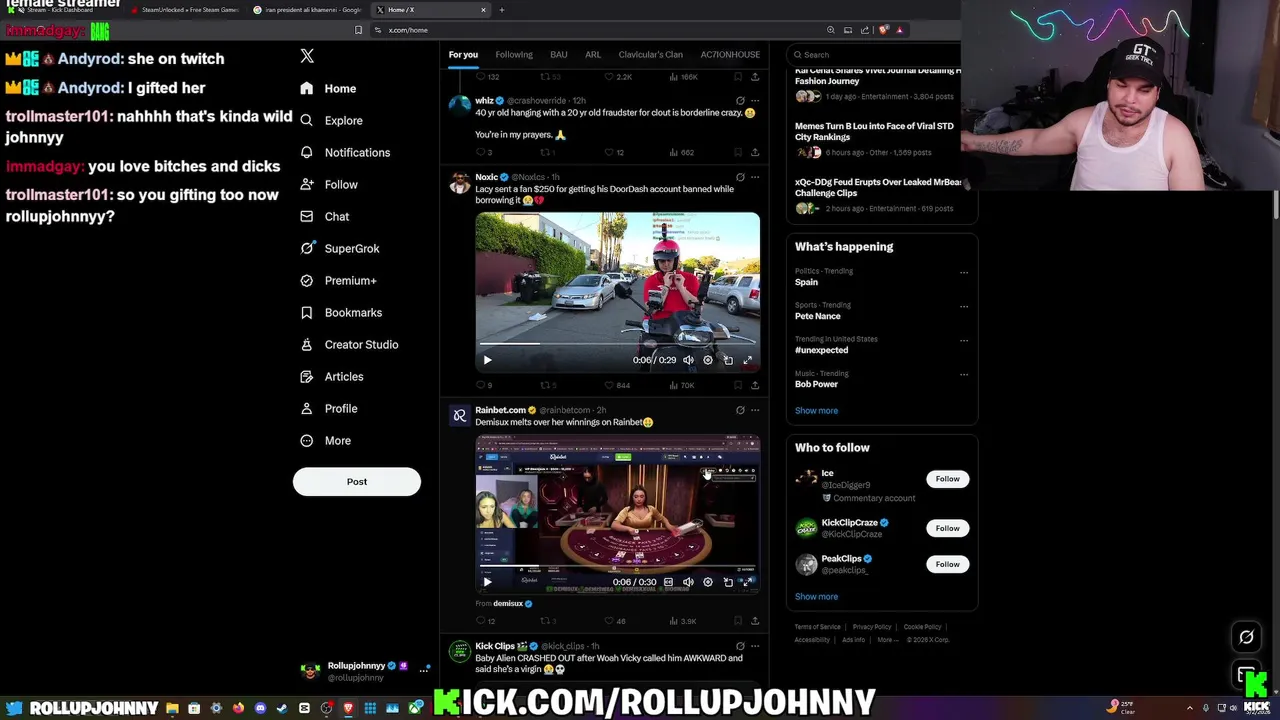Open Bookmarks in the sidebar
Screen dimensions: 1280x720
click(x=340, y=312)
